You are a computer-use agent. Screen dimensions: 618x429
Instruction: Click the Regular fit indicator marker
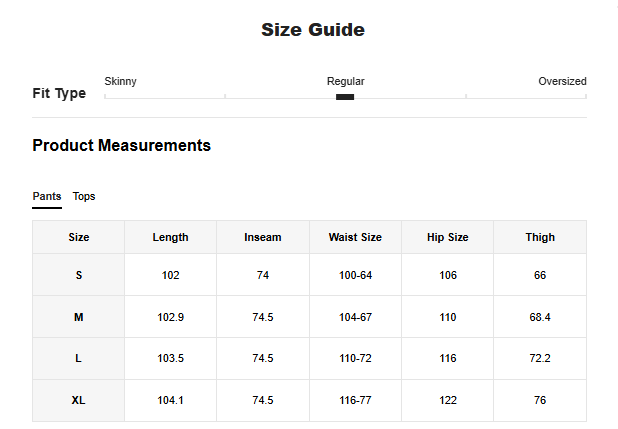pos(345,97)
